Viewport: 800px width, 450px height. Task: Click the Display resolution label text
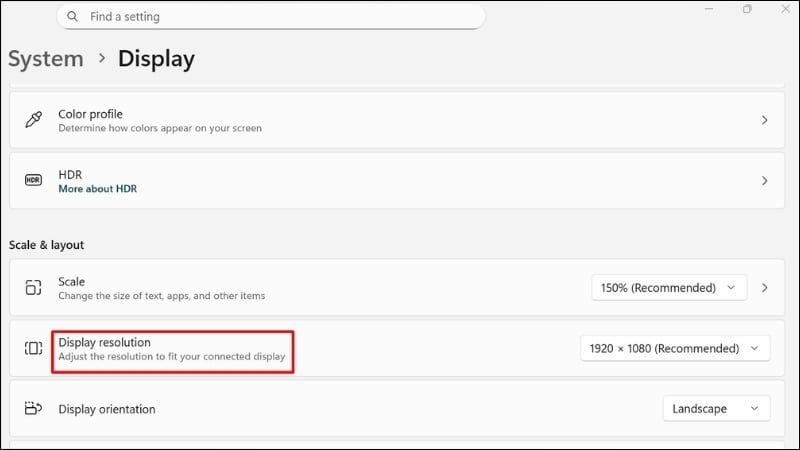click(x=105, y=342)
